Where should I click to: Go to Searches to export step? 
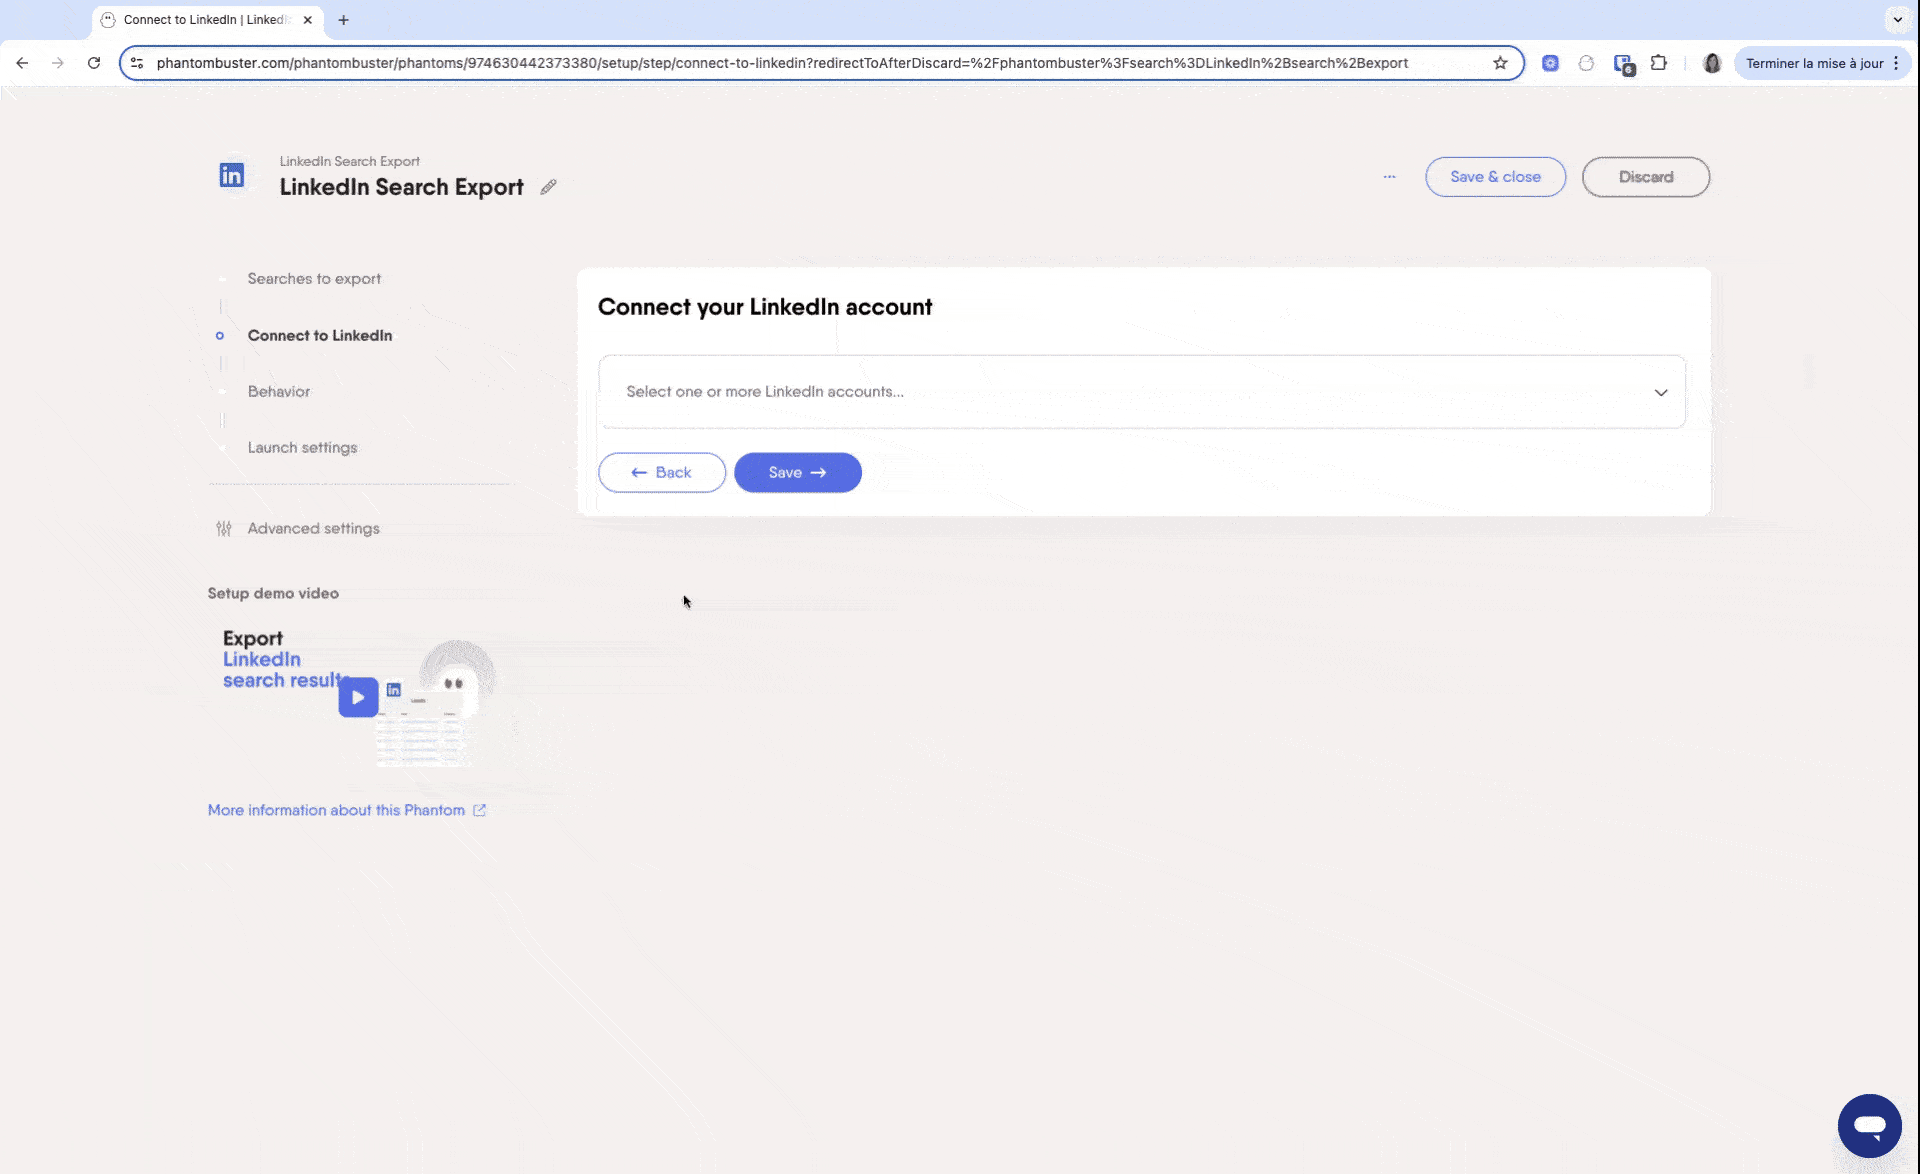314,279
